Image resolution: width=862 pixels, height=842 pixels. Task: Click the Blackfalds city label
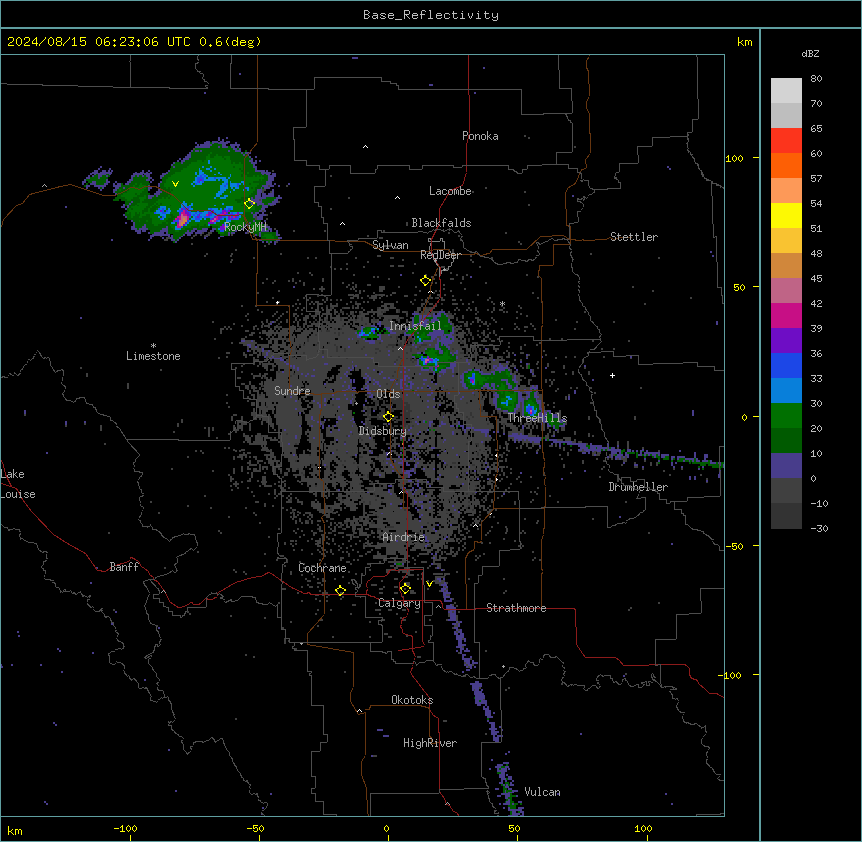tap(441, 223)
